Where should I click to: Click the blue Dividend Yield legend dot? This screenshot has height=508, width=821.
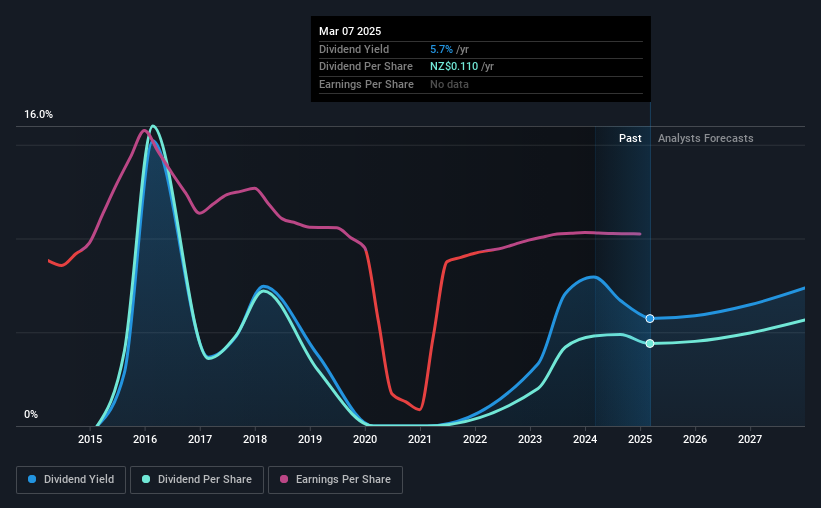point(32,479)
